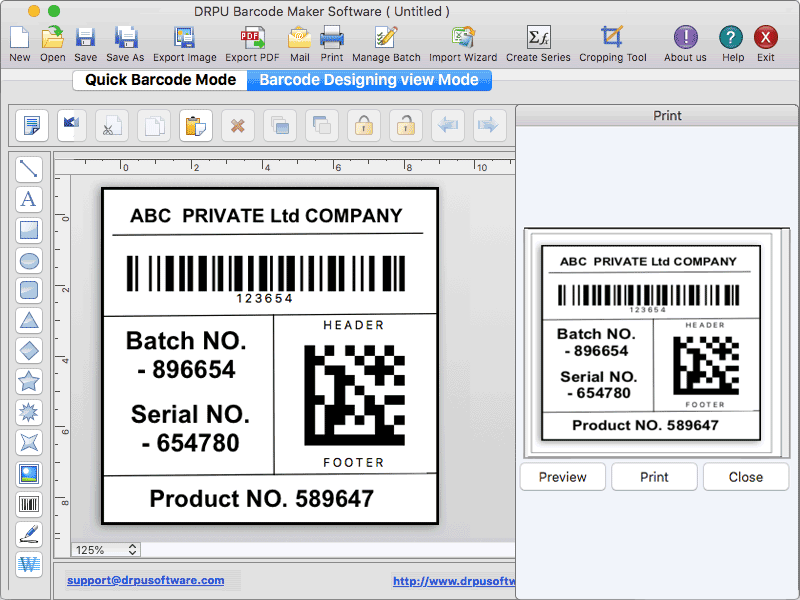Open Manage Batch
The width and height of the screenshot is (800, 600).
pyautogui.click(x=386, y=42)
